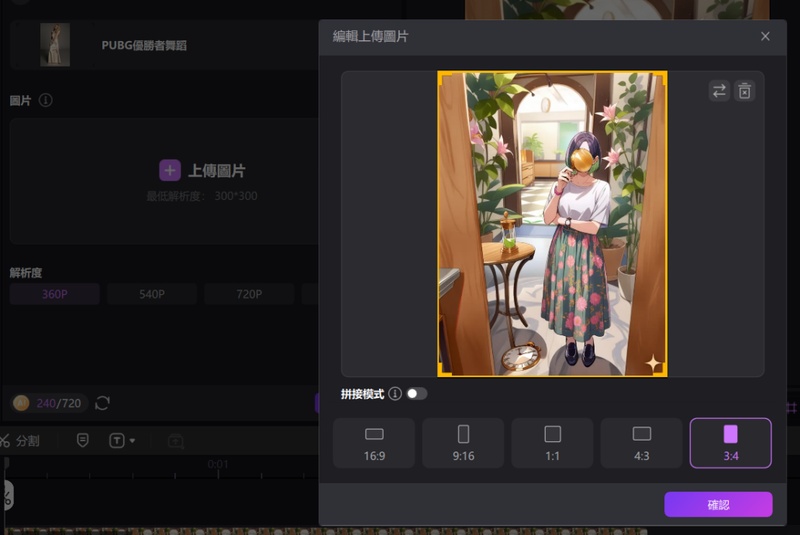Click the uploaded anime image preview
Image resolution: width=800 pixels, height=535 pixels.
click(552, 224)
